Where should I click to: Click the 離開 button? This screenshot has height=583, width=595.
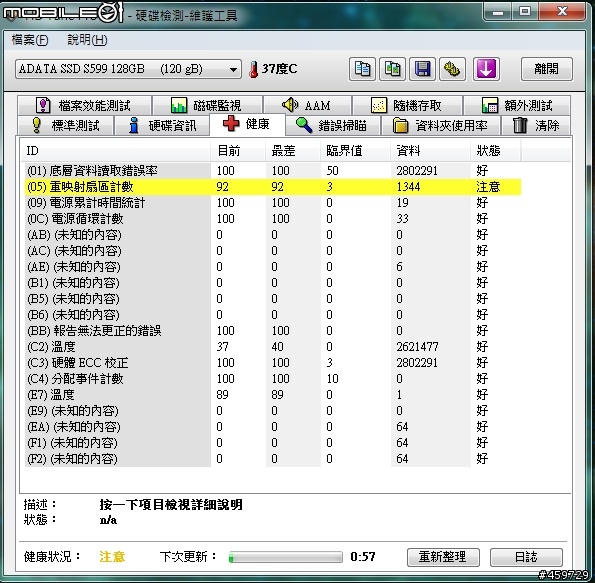pyautogui.click(x=546, y=69)
